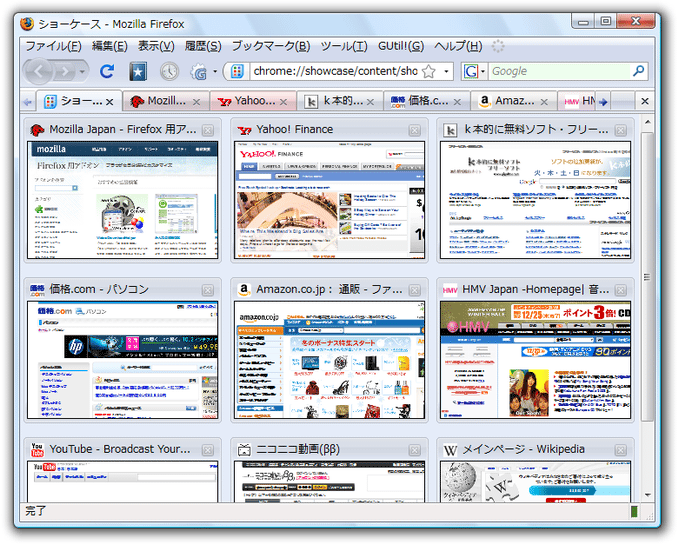The height and width of the screenshot is (545, 679).
Task: Open the HMV Japan page thumbnail
Action: coord(536,360)
